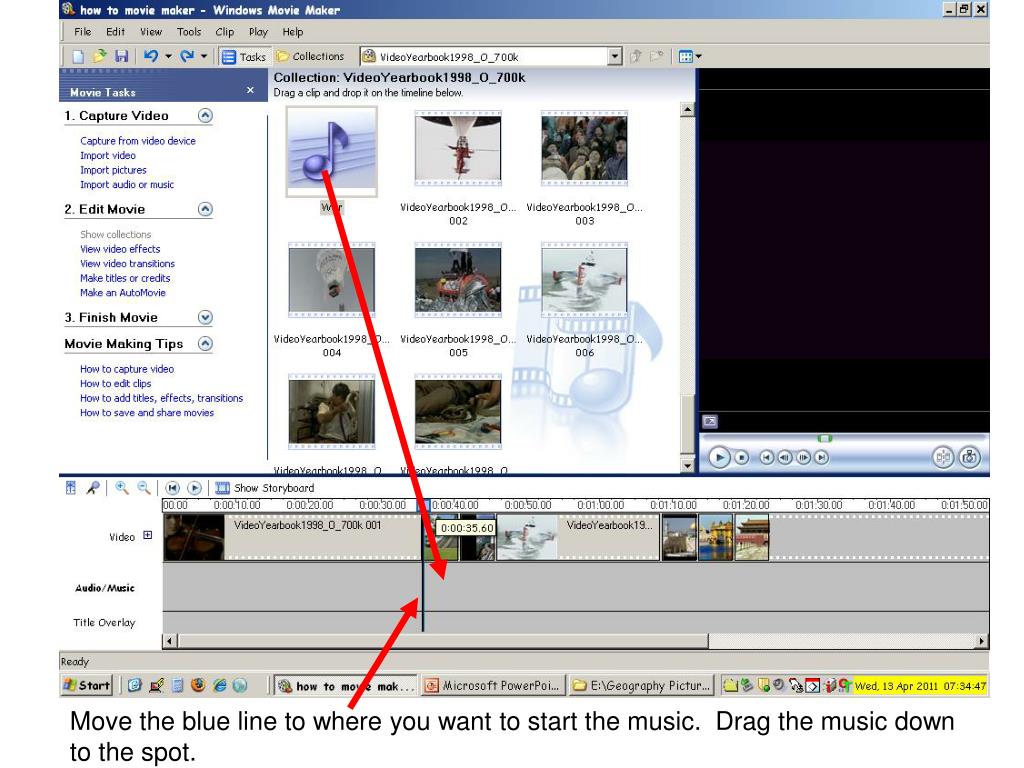The image size is (1024, 768).
Task: Toggle the Tasks pane button
Action: point(244,57)
